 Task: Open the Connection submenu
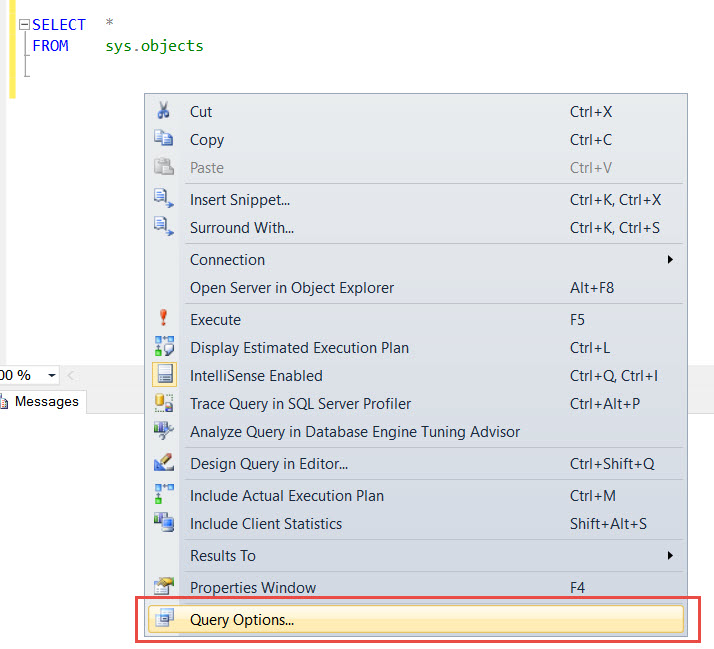click(x=415, y=260)
